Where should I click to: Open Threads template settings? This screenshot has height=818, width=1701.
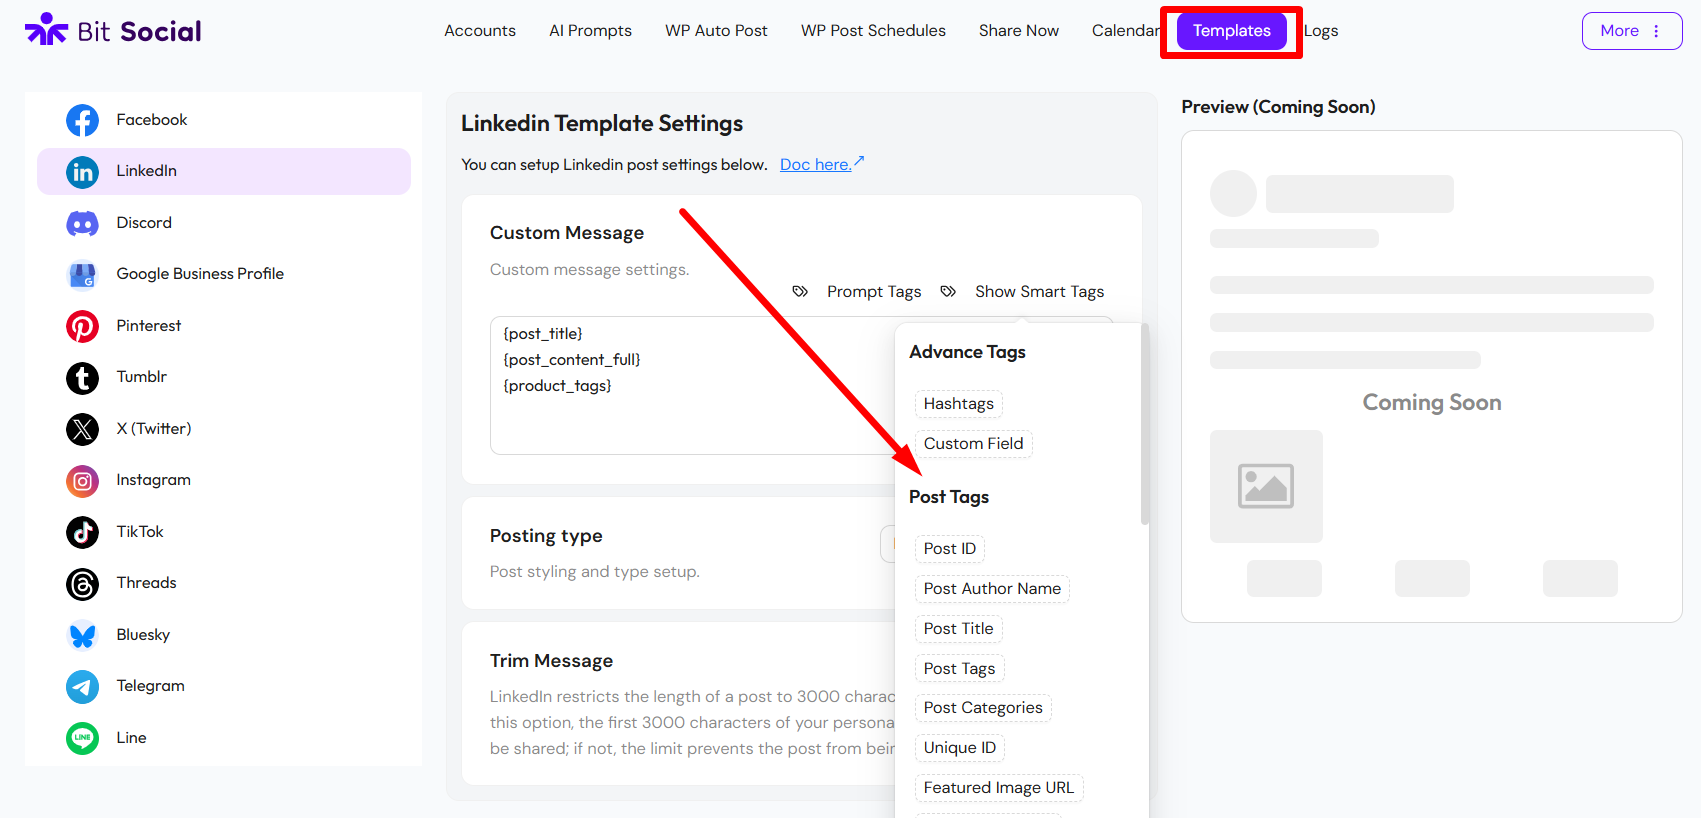pos(224,584)
